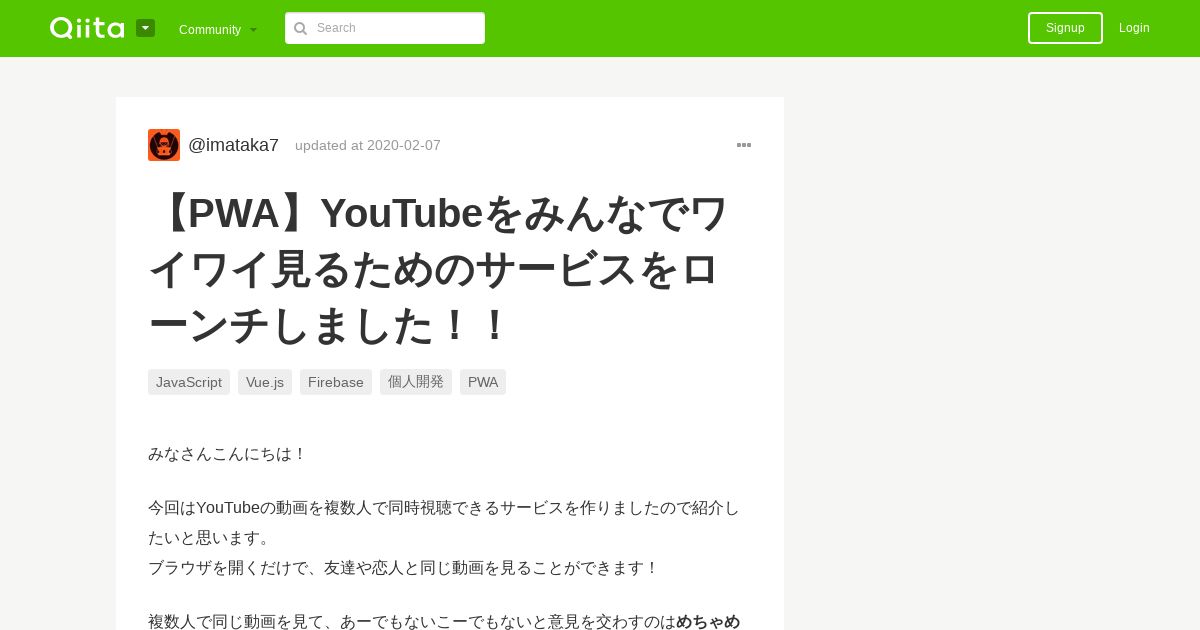The width and height of the screenshot is (1200, 630).
Task: Focus the Search input field
Action: coord(385,28)
